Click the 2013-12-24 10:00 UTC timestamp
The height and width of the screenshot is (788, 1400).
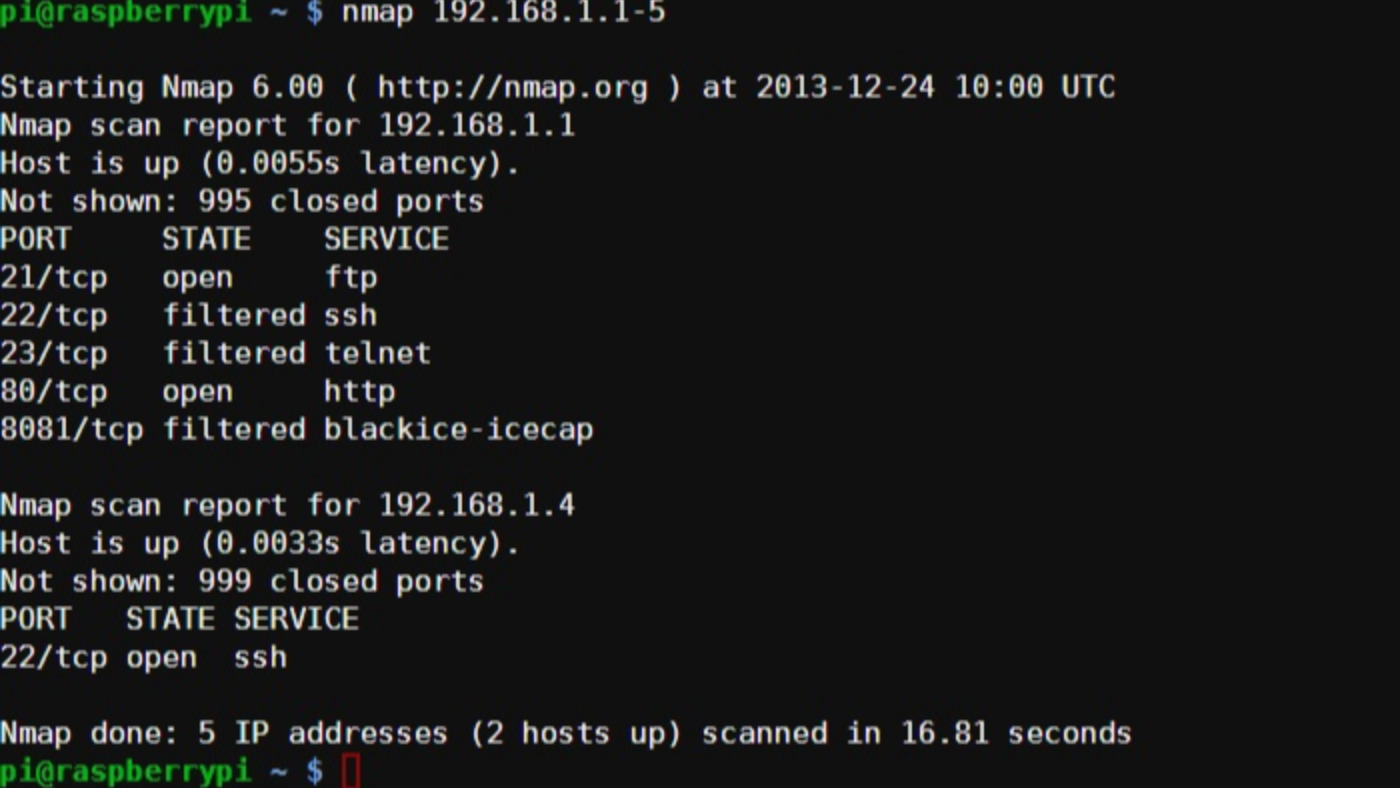pos(935,87)
